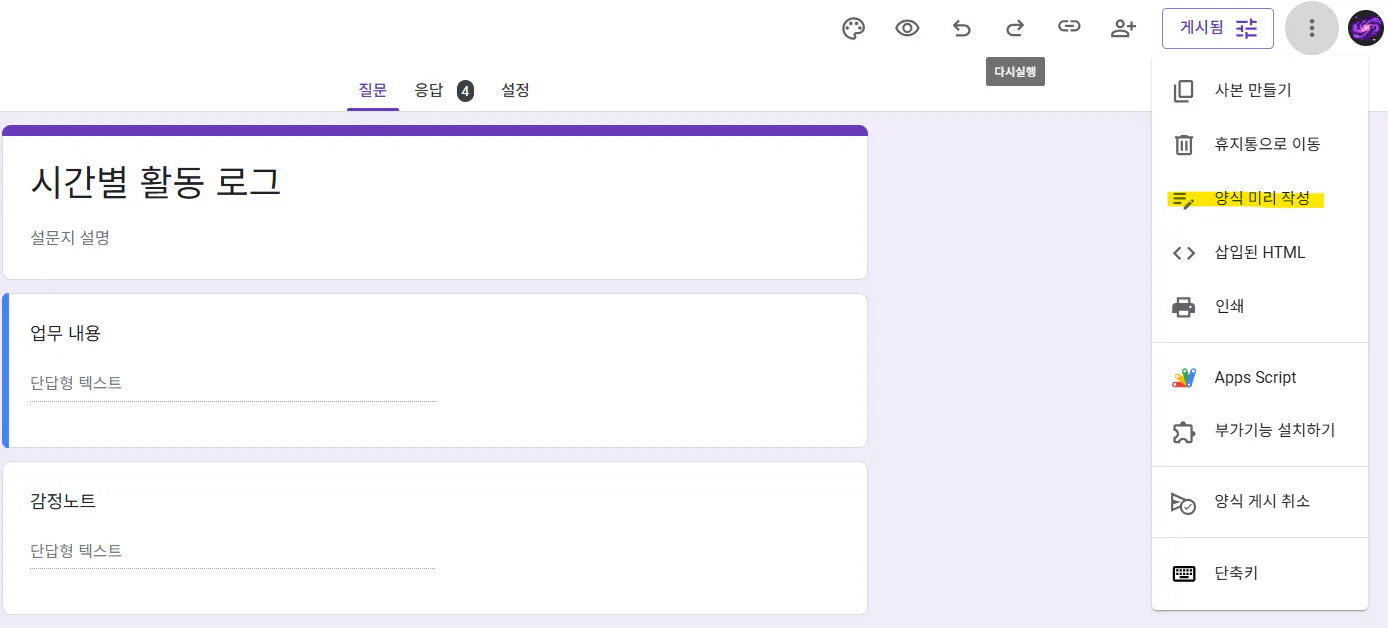The image size is (1388, 628).
Task: Switch to the 설정 tab
Action: click(x=515, y=90)
